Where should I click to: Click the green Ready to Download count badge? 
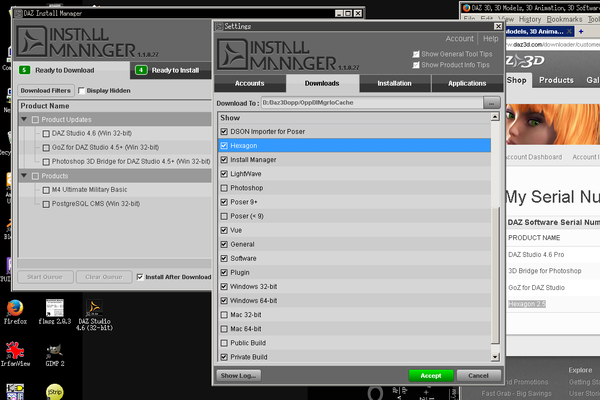[24, 70]
